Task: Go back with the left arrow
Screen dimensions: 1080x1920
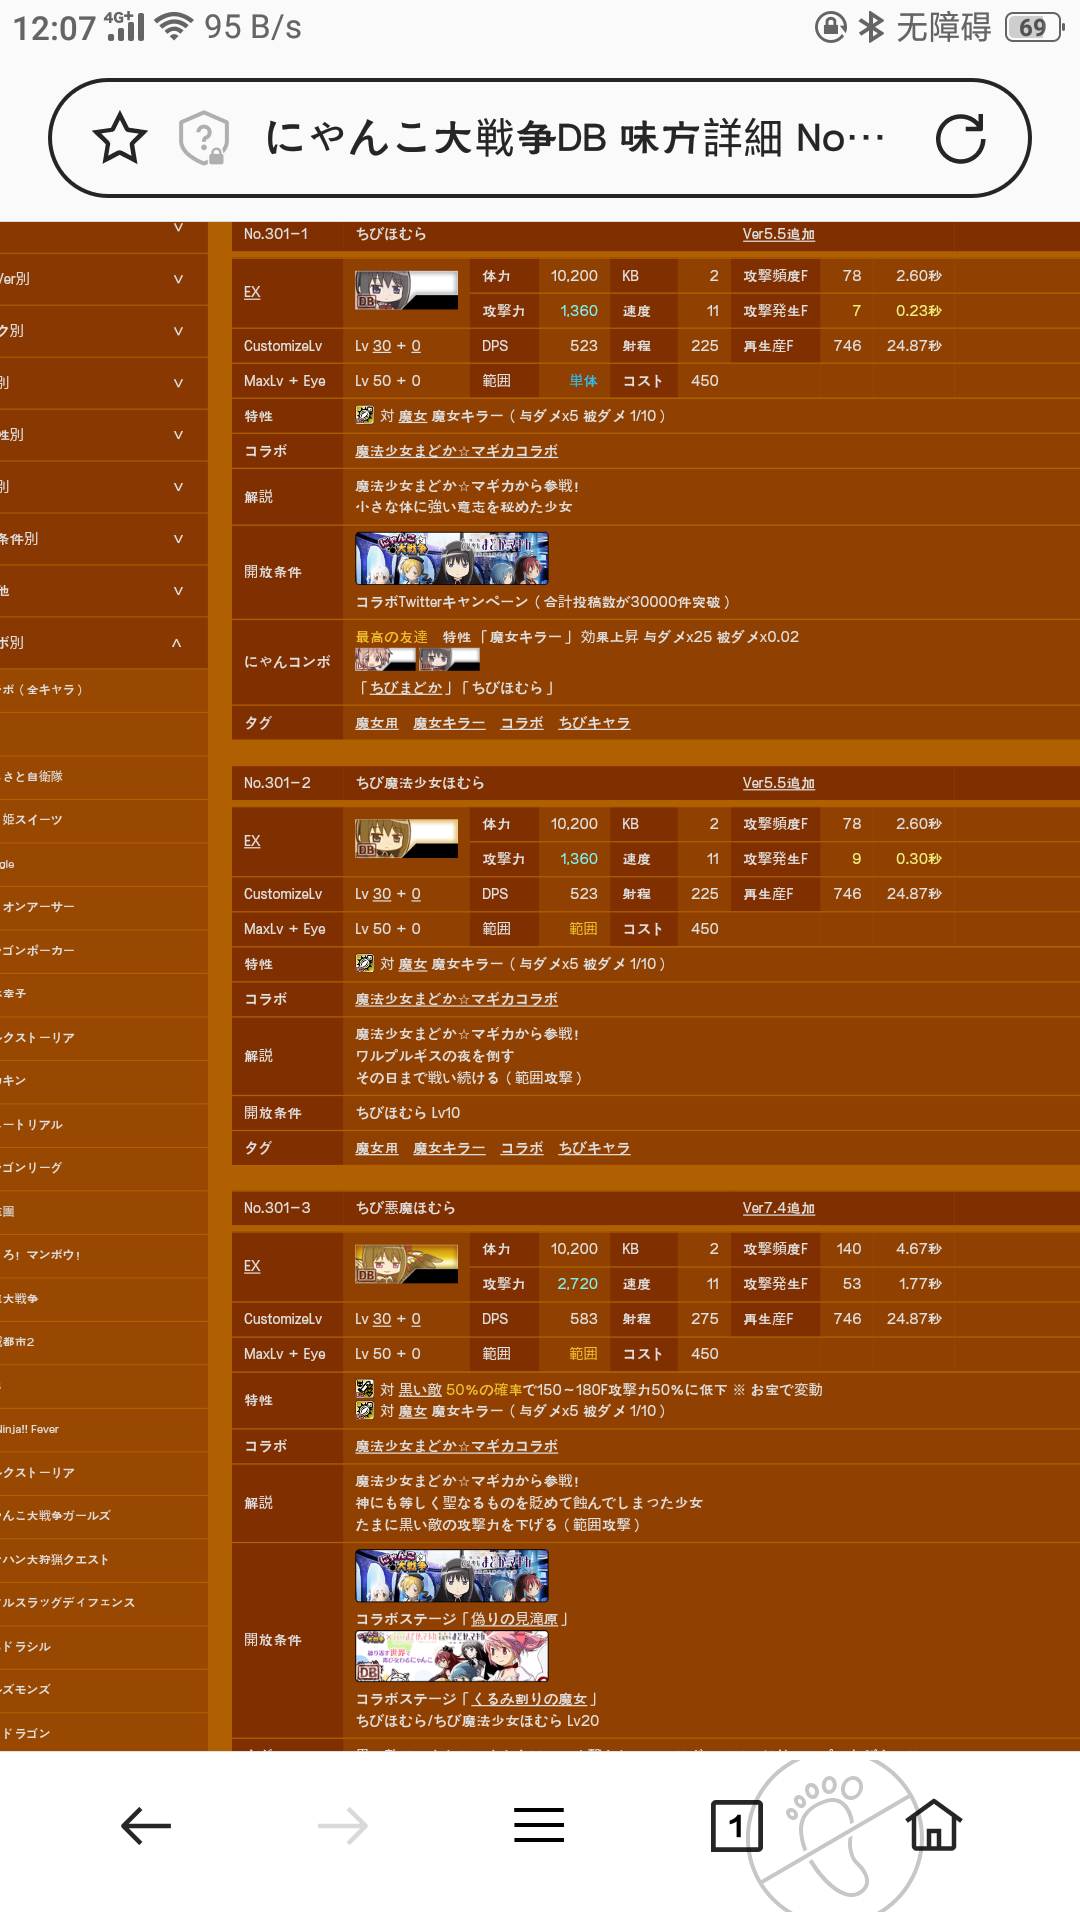Action: (x=146, y=1826)
